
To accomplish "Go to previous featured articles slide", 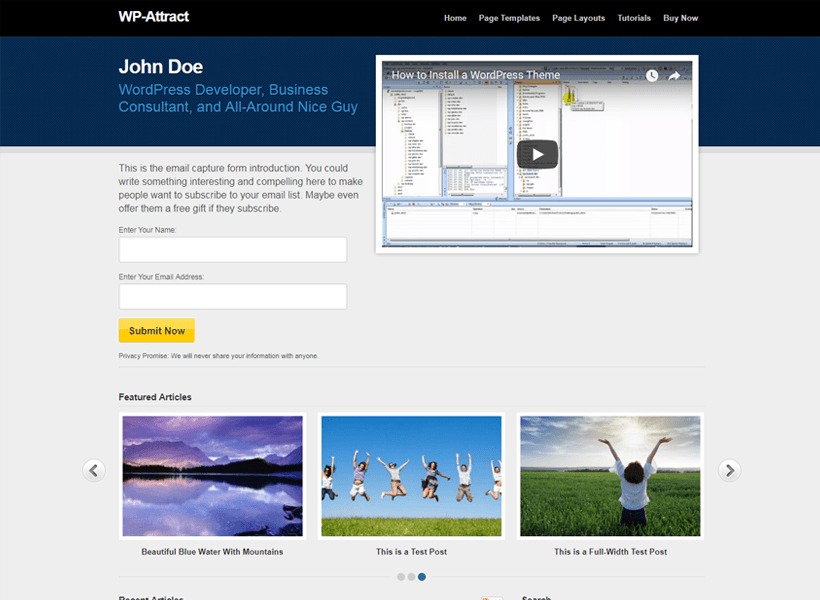I will click(94, 470).
